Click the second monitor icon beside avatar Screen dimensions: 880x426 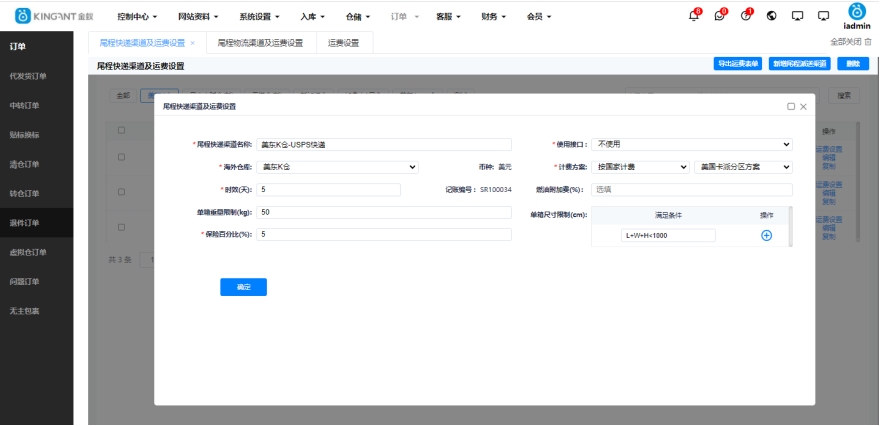pyautogui.click(x=823, y=16)
